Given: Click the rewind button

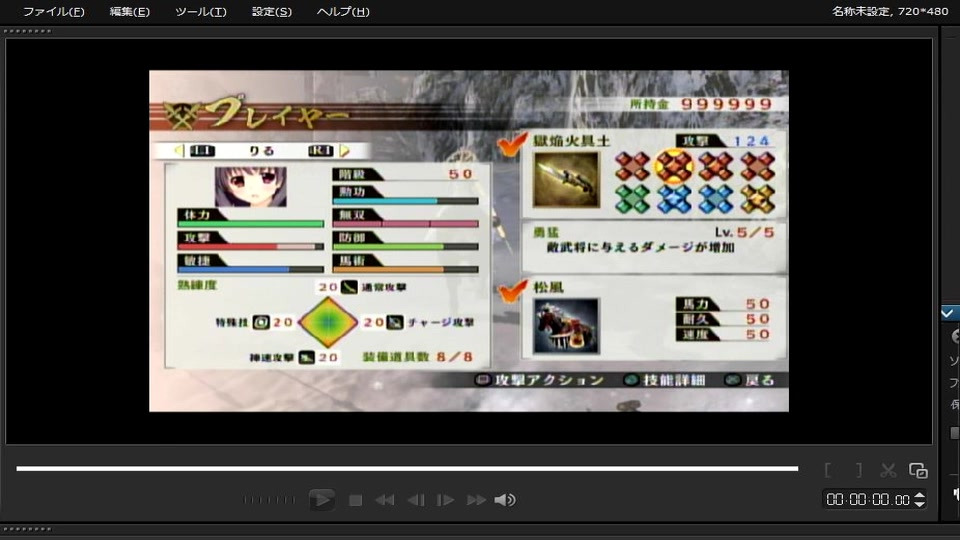Looking at the screenshot, I should point(384,500).
